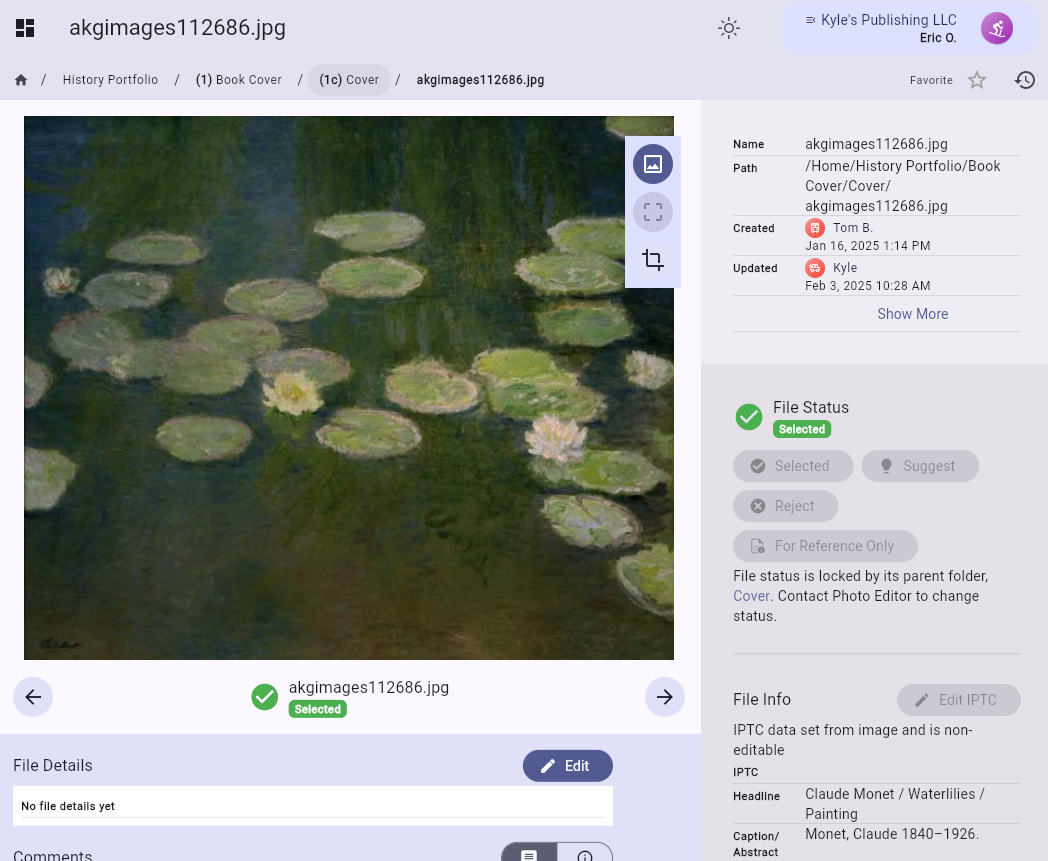This screenshot has width=1048, height=861.
Task: Click akgimages112686.jpg in the breadcrumb trail
Action: [x=480, y=80]
